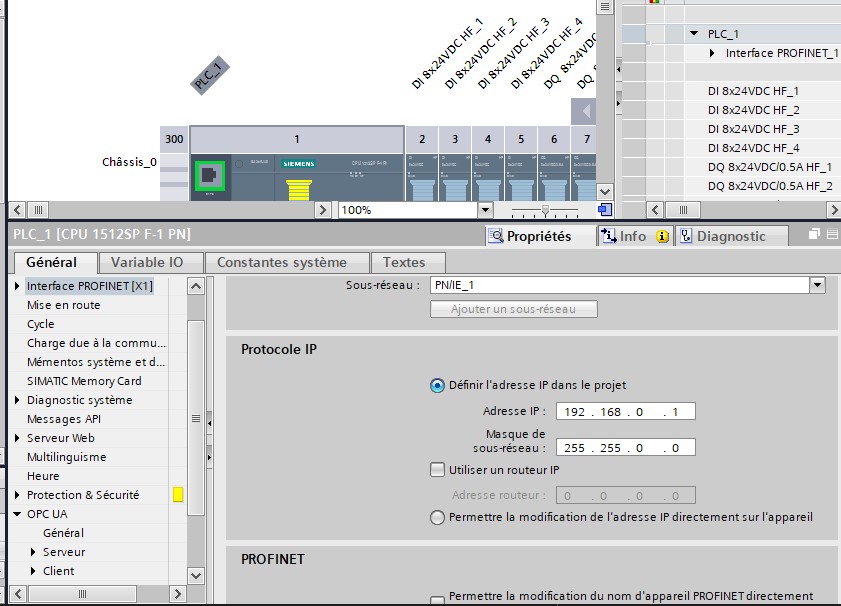Select the Cycle entry in navigation tree
The height and width of the screenshot is (606, 841).
[x=41, y=324]
